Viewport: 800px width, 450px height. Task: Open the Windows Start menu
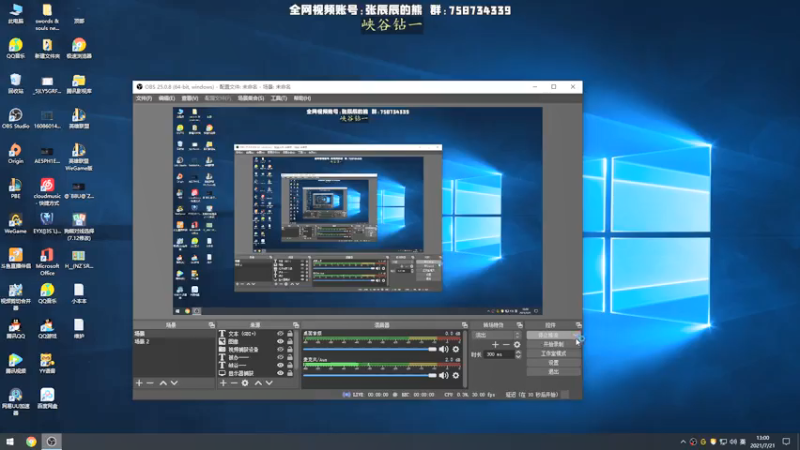[x=10, y=441]
